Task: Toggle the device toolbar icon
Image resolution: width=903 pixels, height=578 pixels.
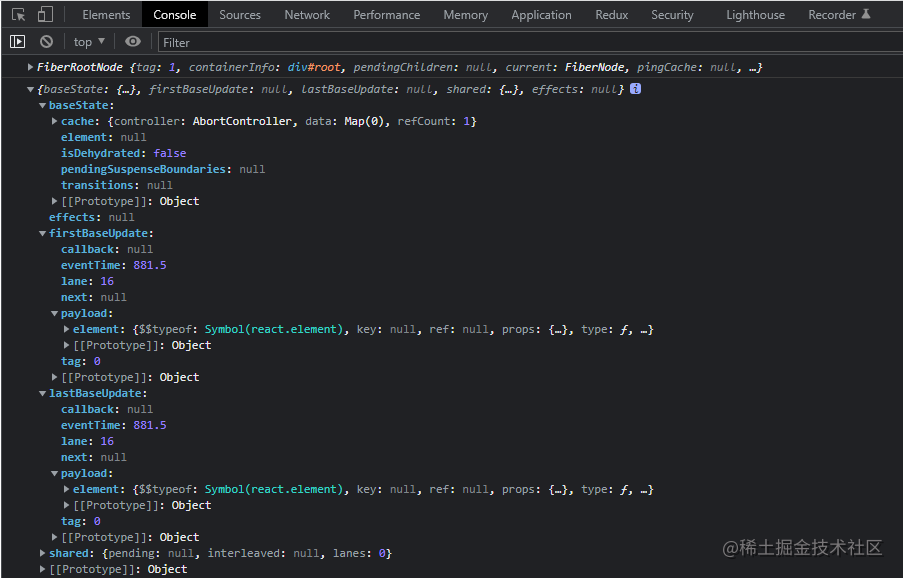Action: pos(45,14)
